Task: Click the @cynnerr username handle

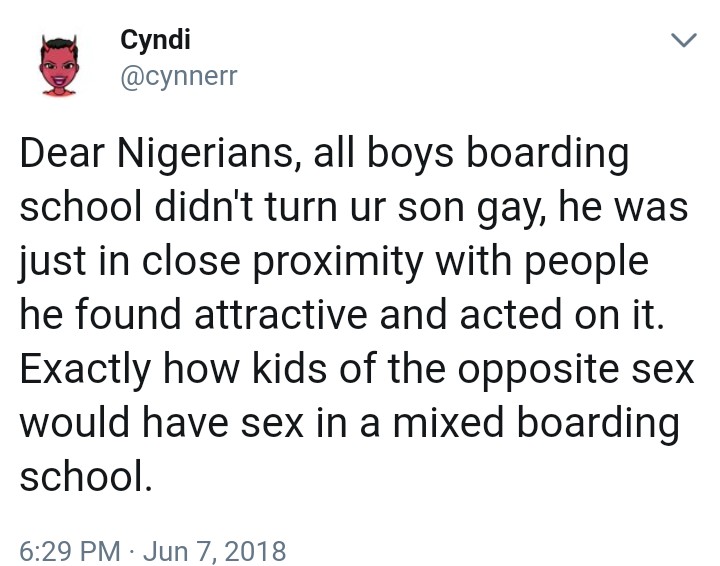Action: pyautogui.click(x=179, y=75)
